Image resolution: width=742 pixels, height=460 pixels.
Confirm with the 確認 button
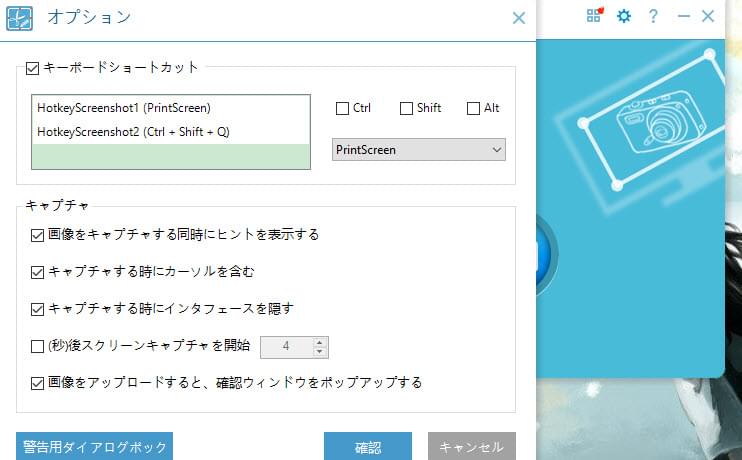coord(368,446)
